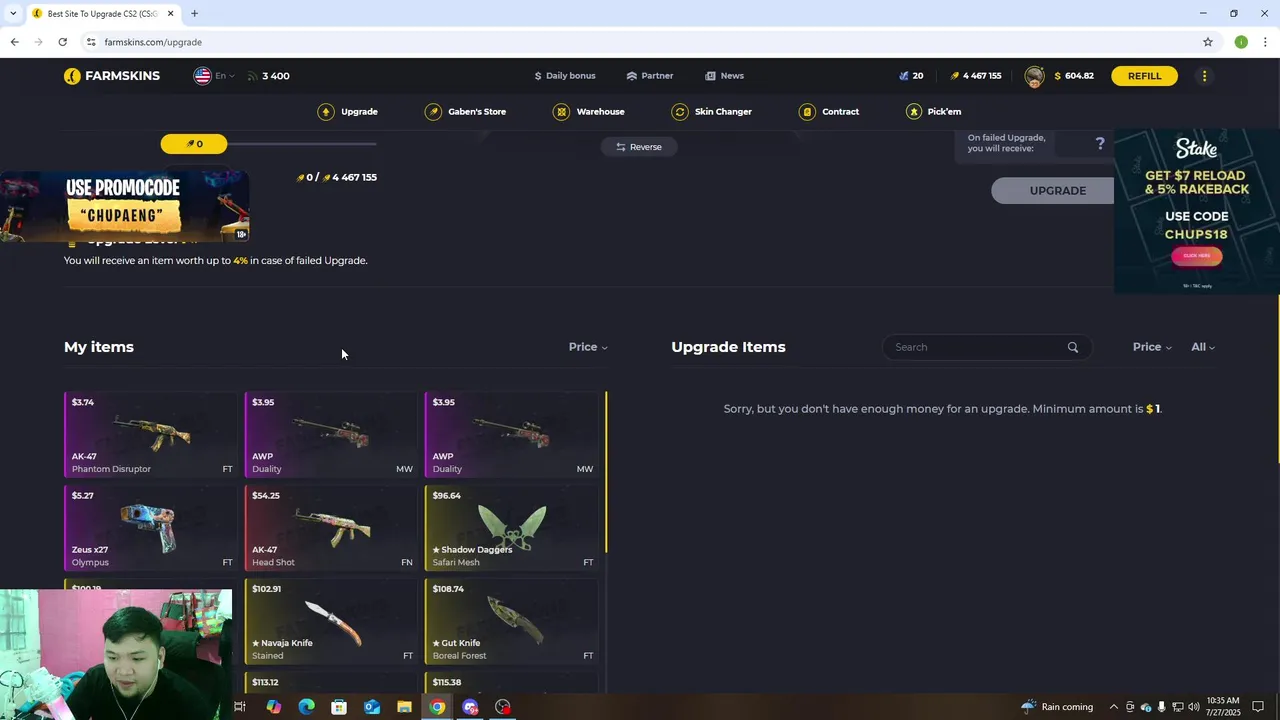This screenshot has width=1280, height=720.
Task: Go back in browser history
Action: pyautogui.click(x=14, y=42)
